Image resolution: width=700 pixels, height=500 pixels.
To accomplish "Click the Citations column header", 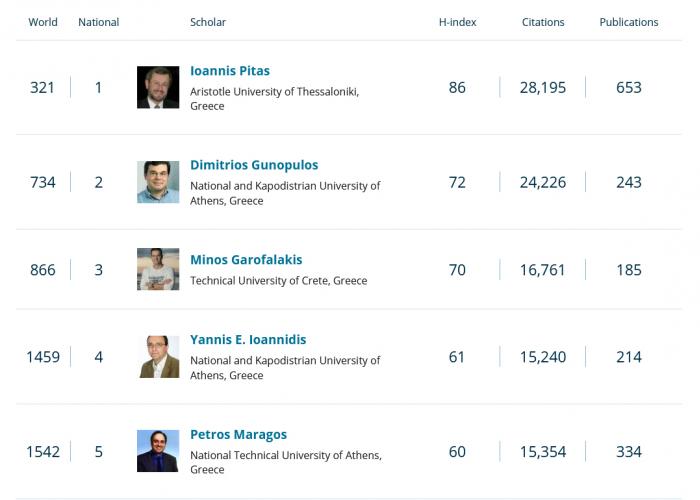I will 543,22.
